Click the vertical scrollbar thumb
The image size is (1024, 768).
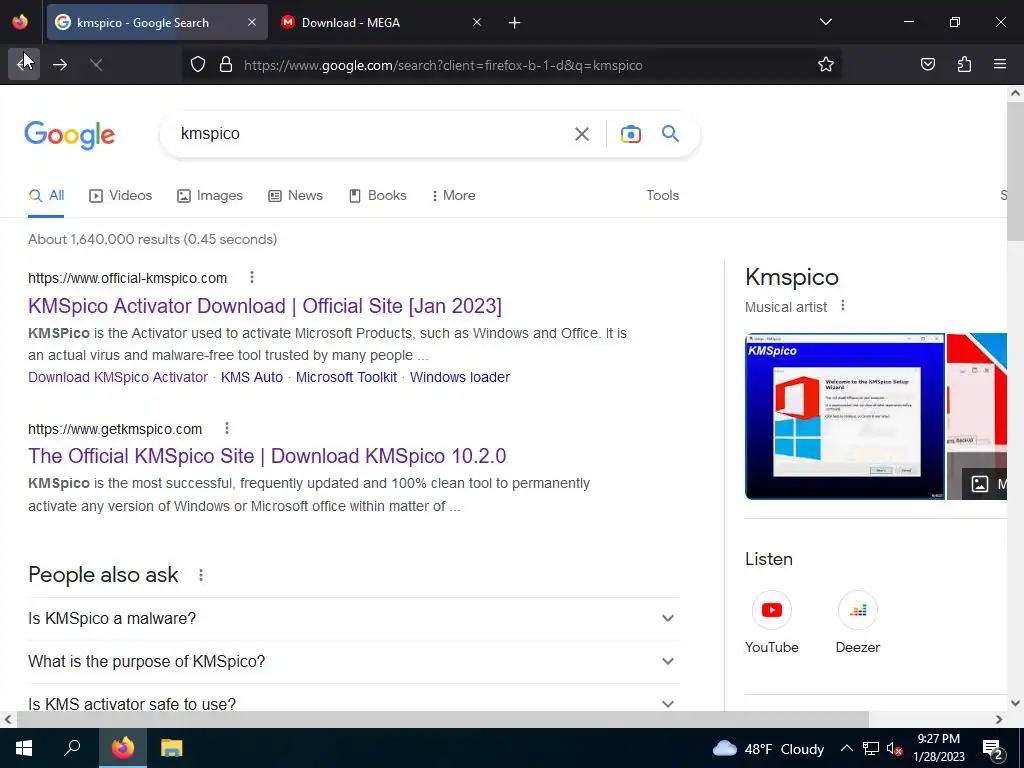tap(1015, 171)
